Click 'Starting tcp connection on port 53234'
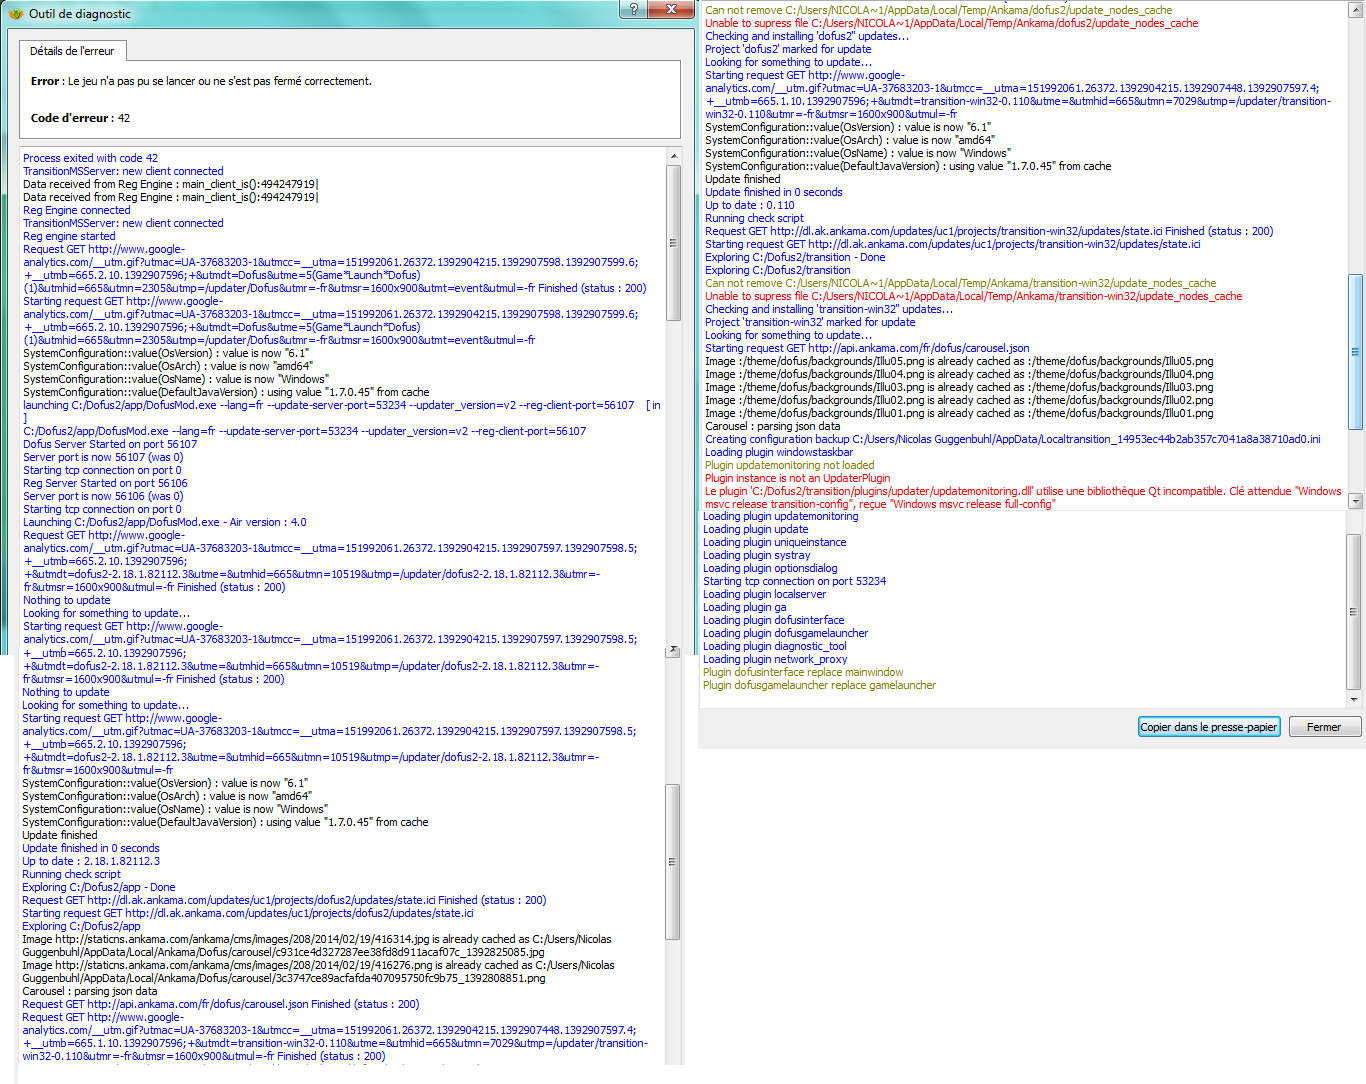The width and height of the screenshot is (1366, 1084). pos(794,581)
